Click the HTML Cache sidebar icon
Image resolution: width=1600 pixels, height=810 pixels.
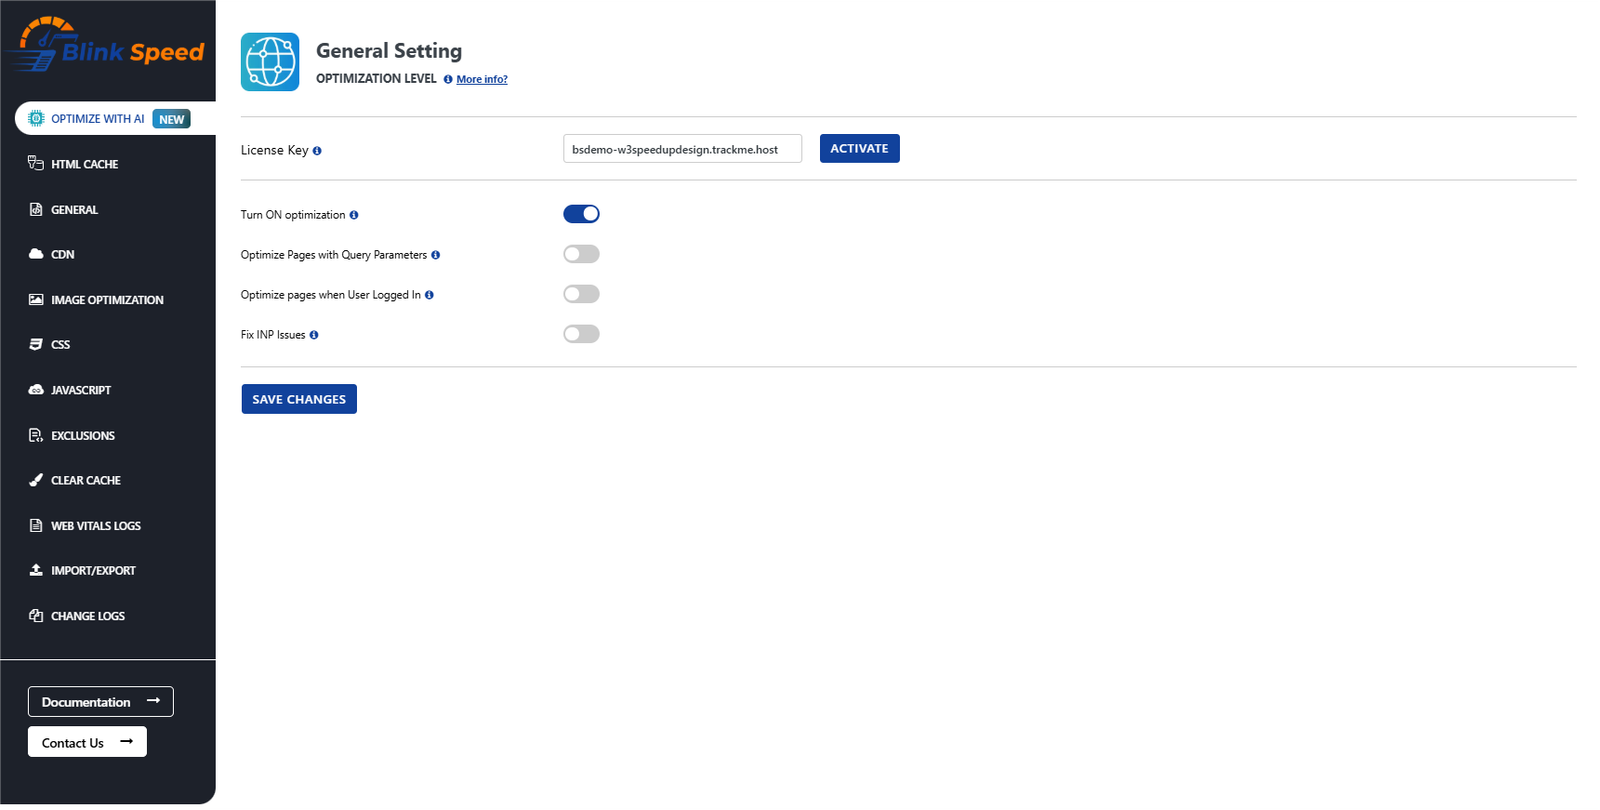[36, 163]
